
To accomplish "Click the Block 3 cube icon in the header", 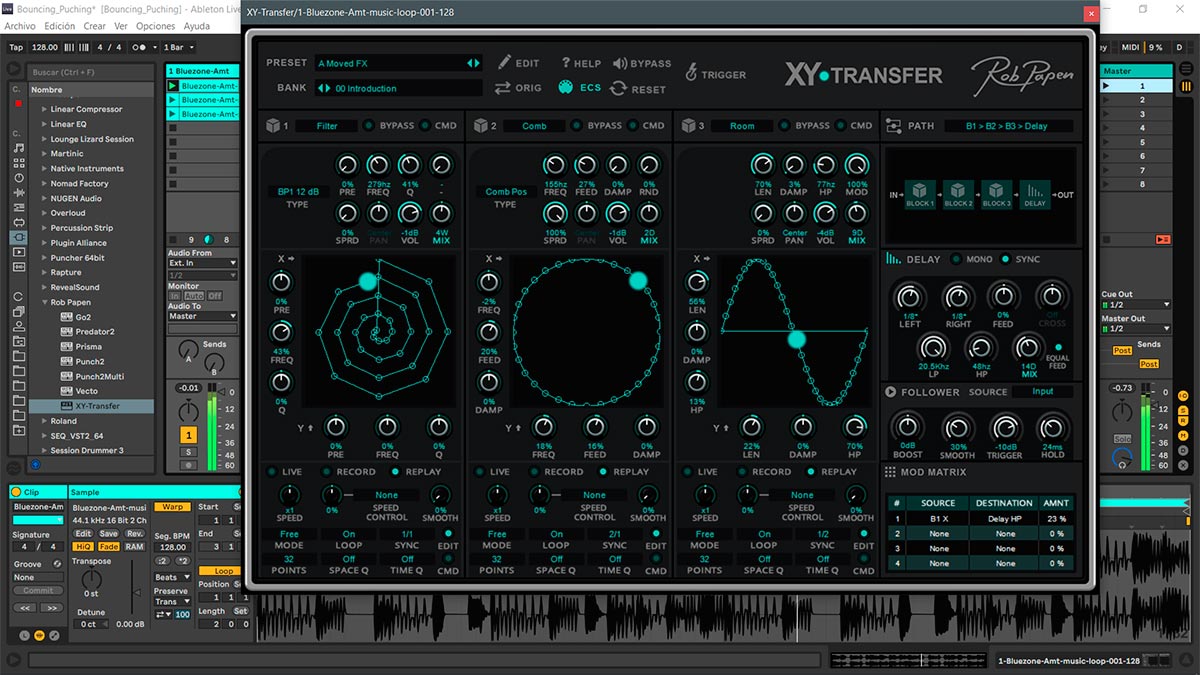I will [x=688, y=126].
